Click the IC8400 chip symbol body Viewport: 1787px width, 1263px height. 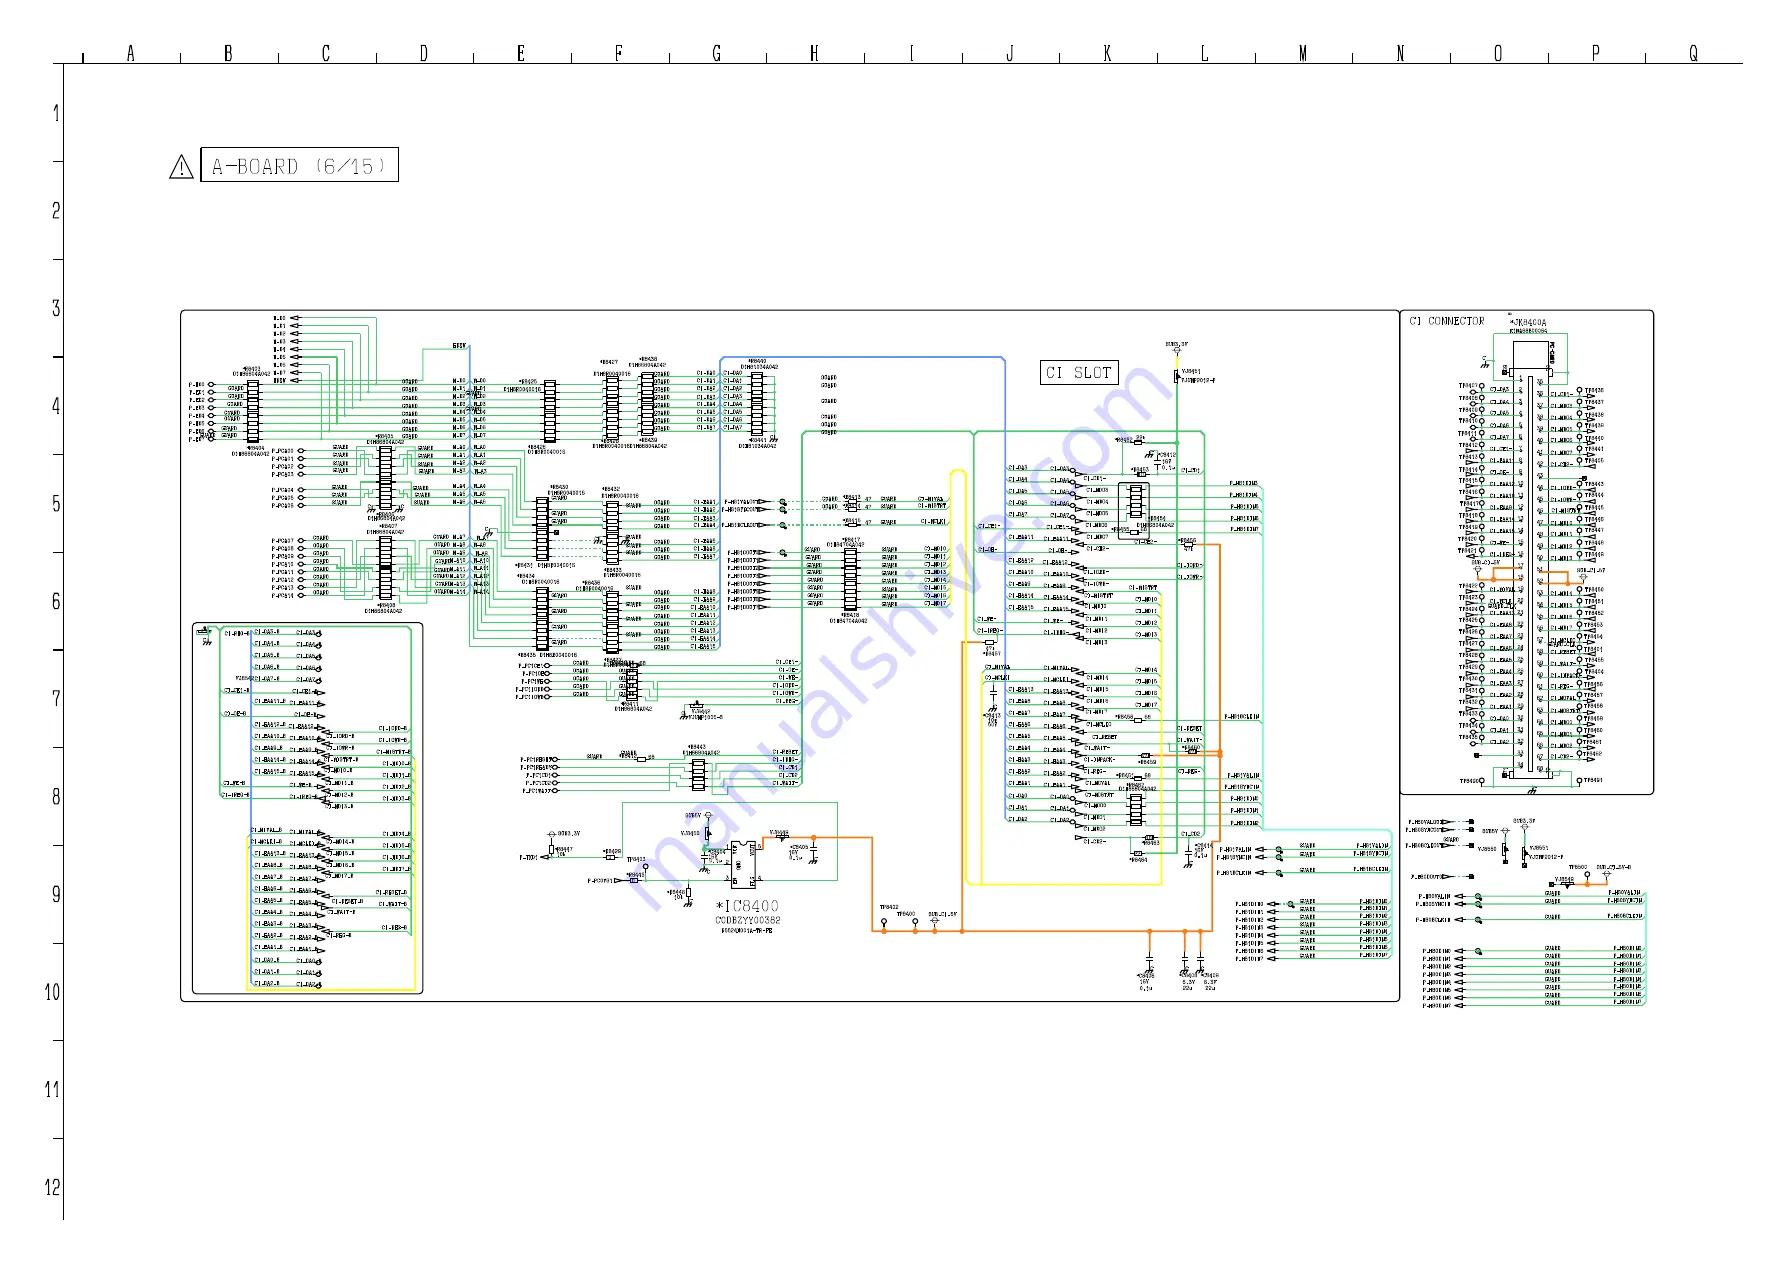[743, 865]
